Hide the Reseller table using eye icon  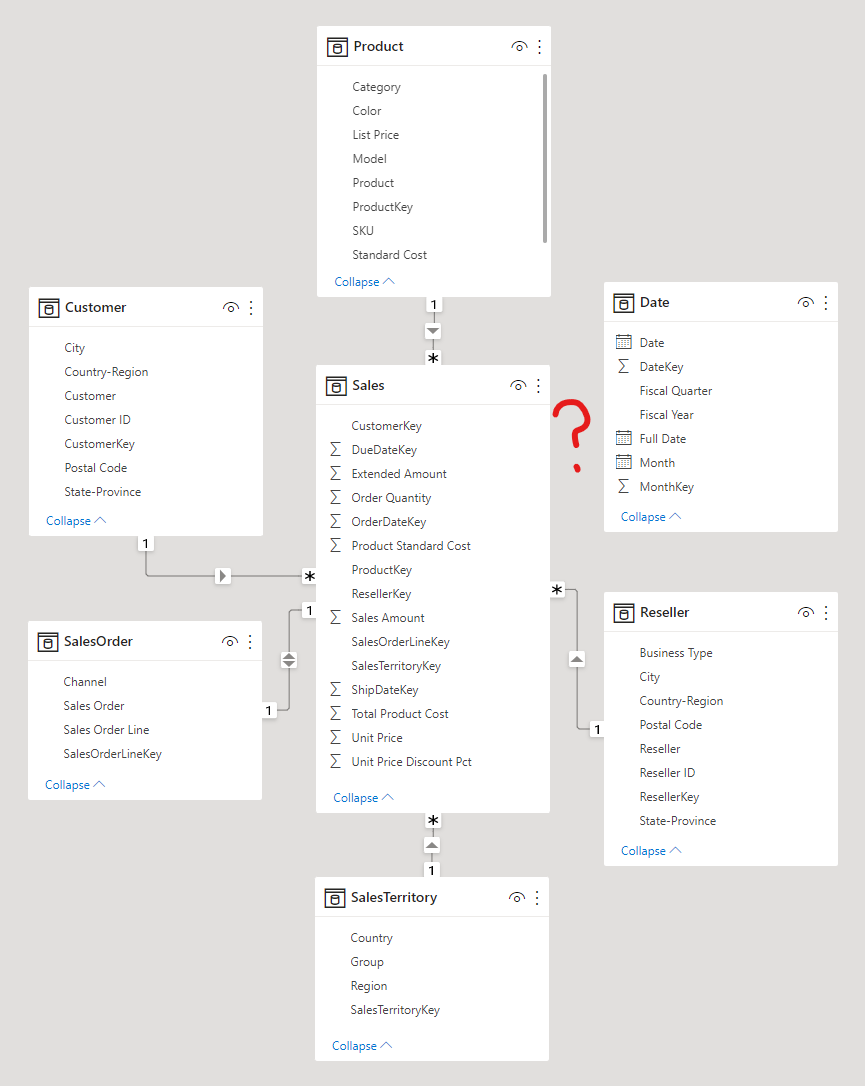pos(806,612)
